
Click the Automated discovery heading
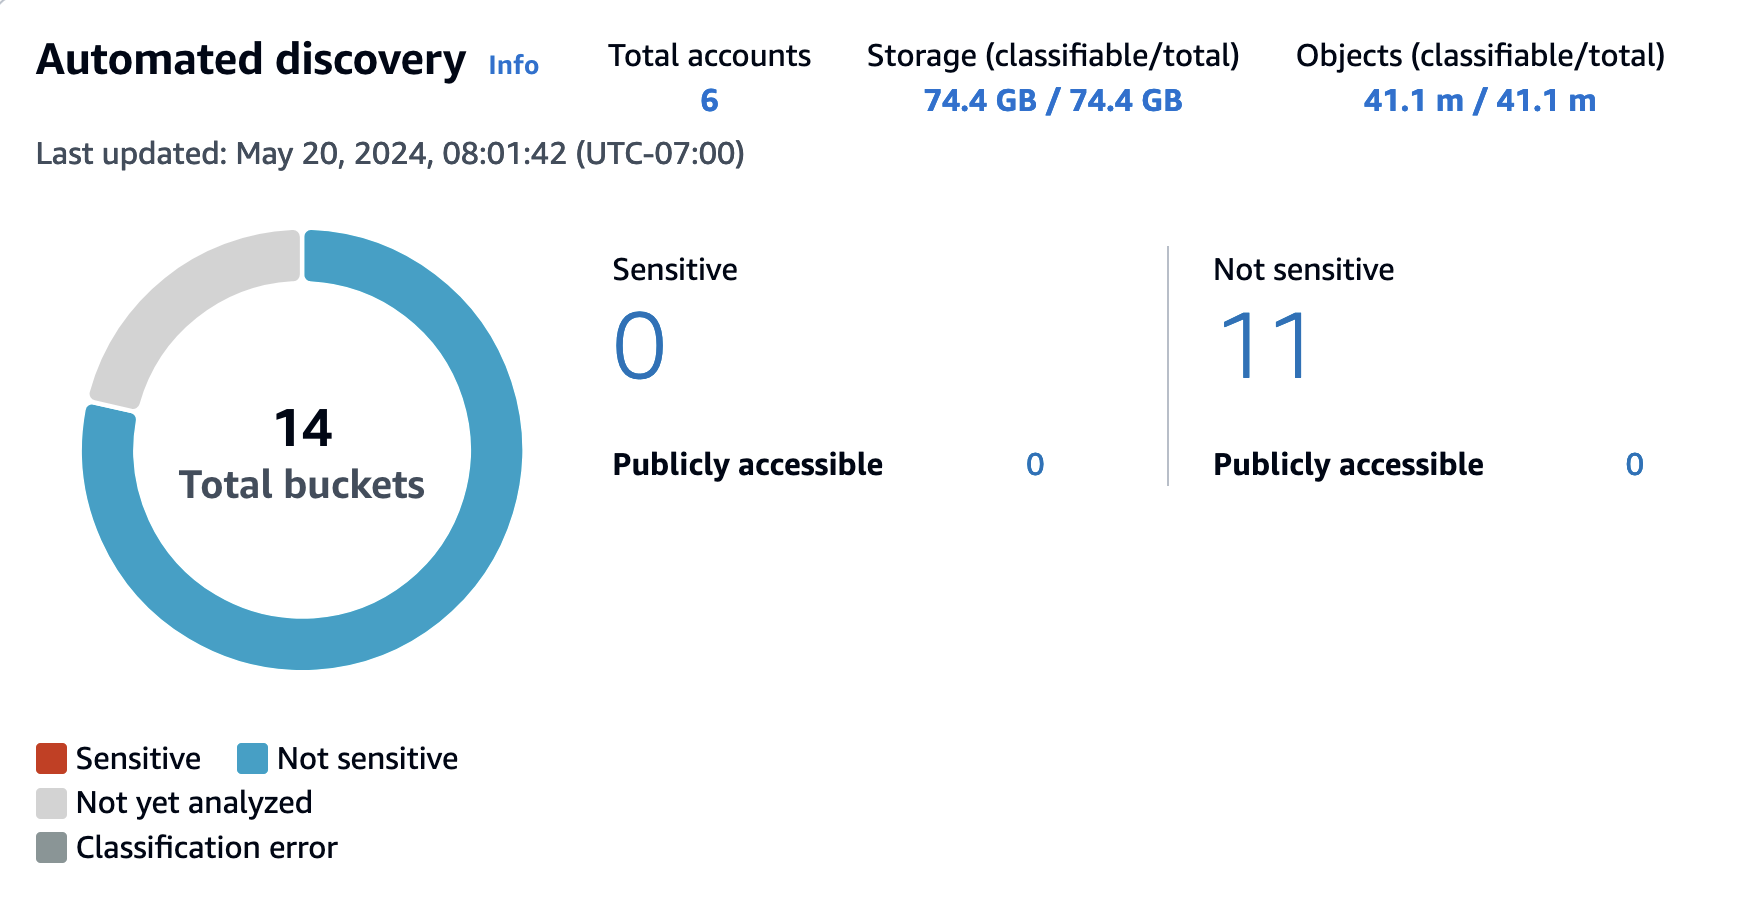coord(251,60)
